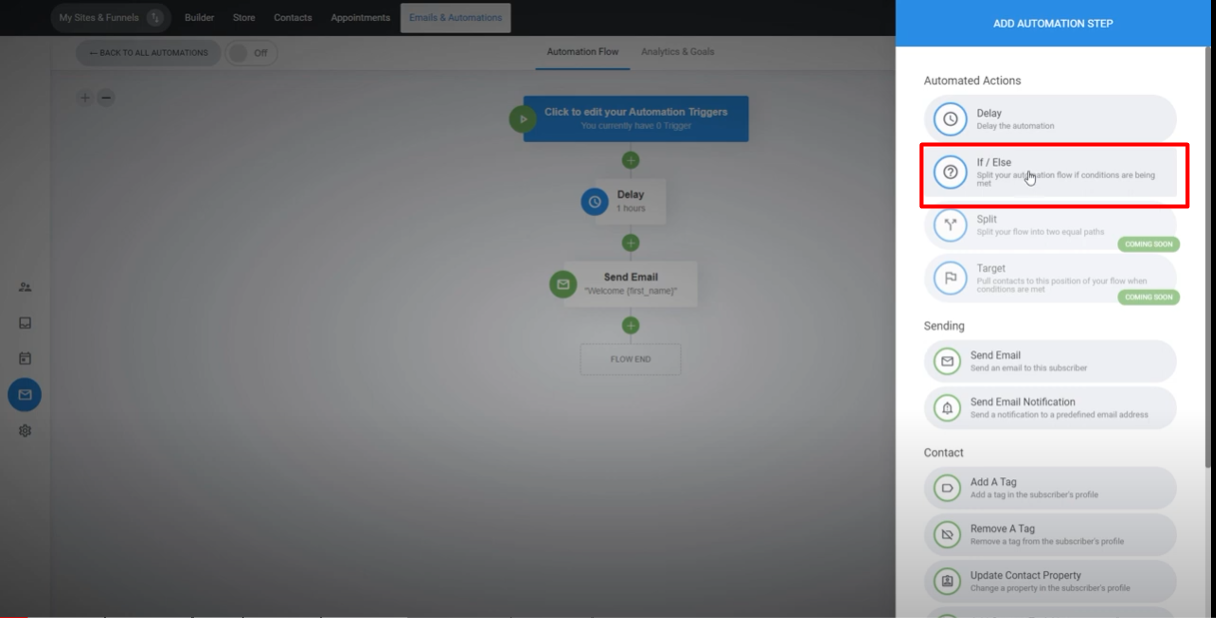Screen dimensions: 1216x618
Task: Click the Send Email Notification bell icon
Action: pos(946,408)
